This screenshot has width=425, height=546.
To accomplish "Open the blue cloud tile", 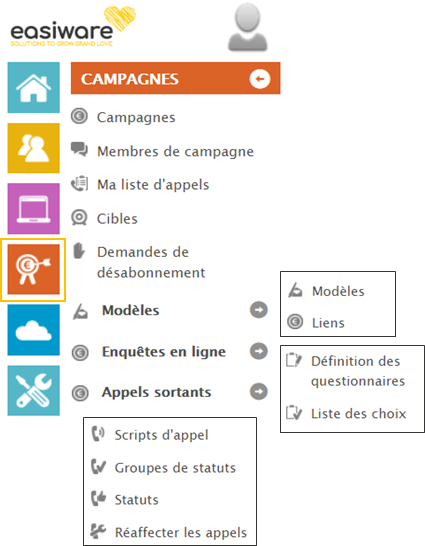I will (x=33, y=330).
